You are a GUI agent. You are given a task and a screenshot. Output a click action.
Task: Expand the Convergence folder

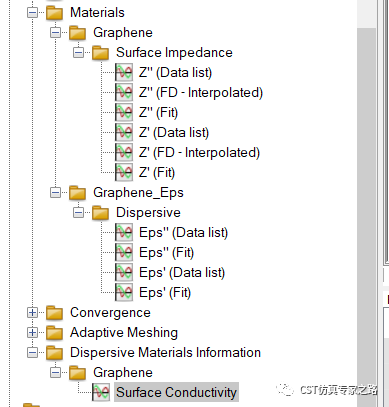[32, 313]
